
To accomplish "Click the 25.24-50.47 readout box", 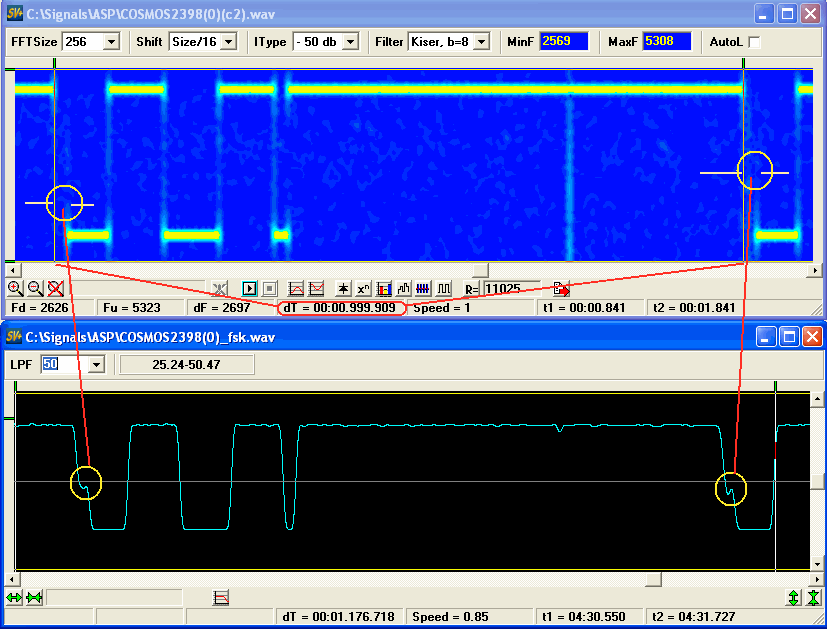I will (x=187, y=364).
